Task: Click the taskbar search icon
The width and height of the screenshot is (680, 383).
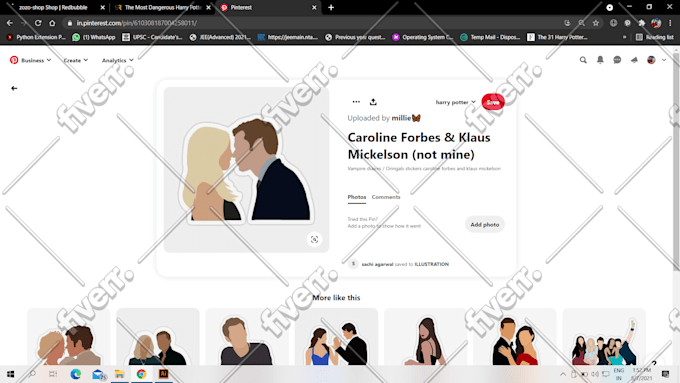Action: [32, 374]
